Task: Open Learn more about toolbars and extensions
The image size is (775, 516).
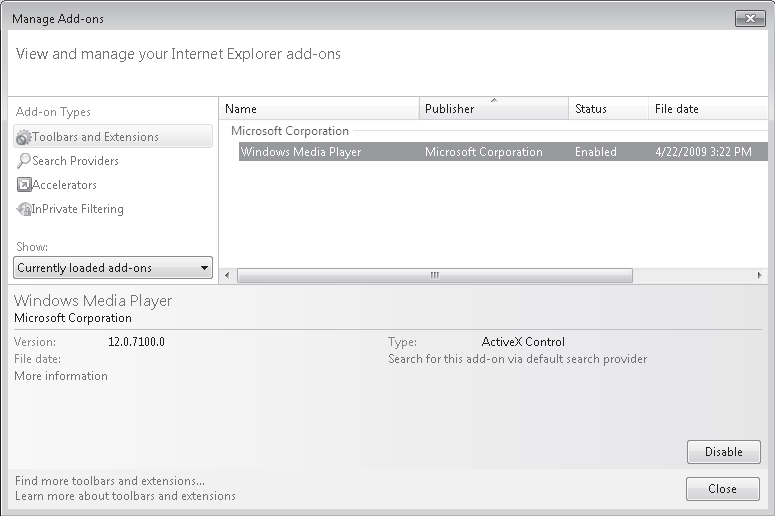Action: [x=125, y=496]
